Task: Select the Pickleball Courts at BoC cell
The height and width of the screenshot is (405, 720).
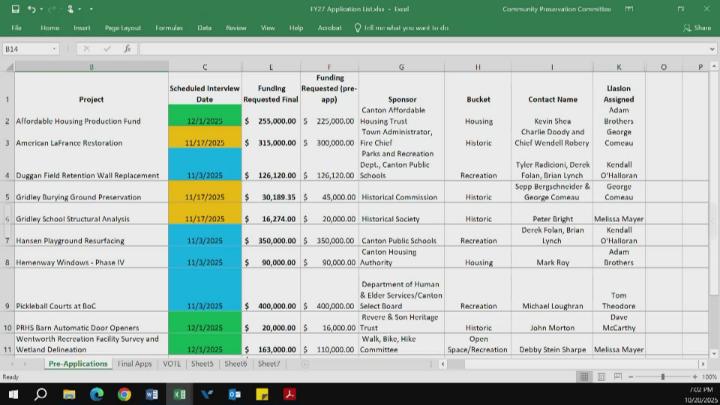Action: [91, 306]
